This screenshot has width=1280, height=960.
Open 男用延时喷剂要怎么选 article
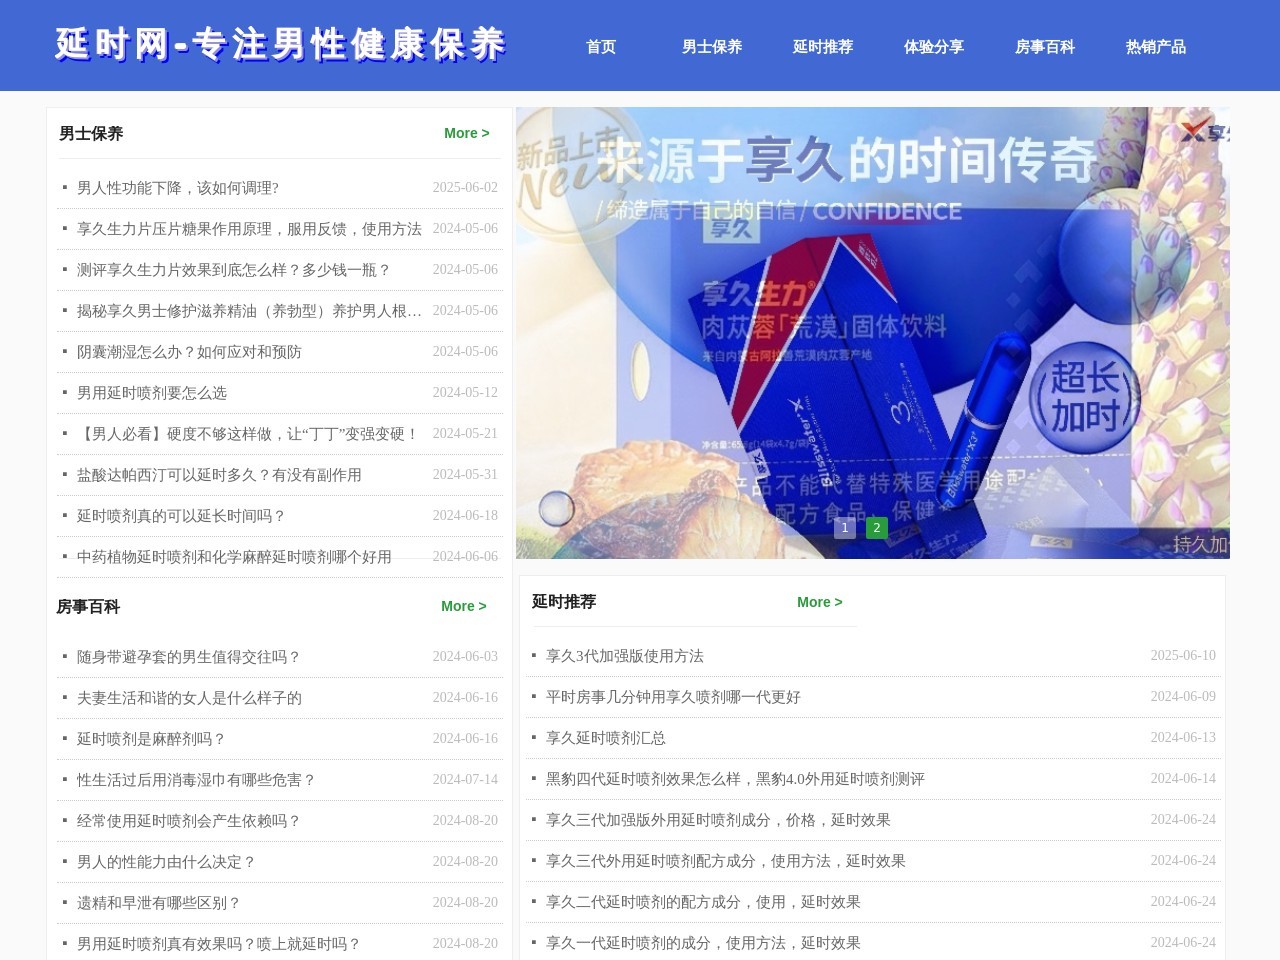(x=152, y=393)
